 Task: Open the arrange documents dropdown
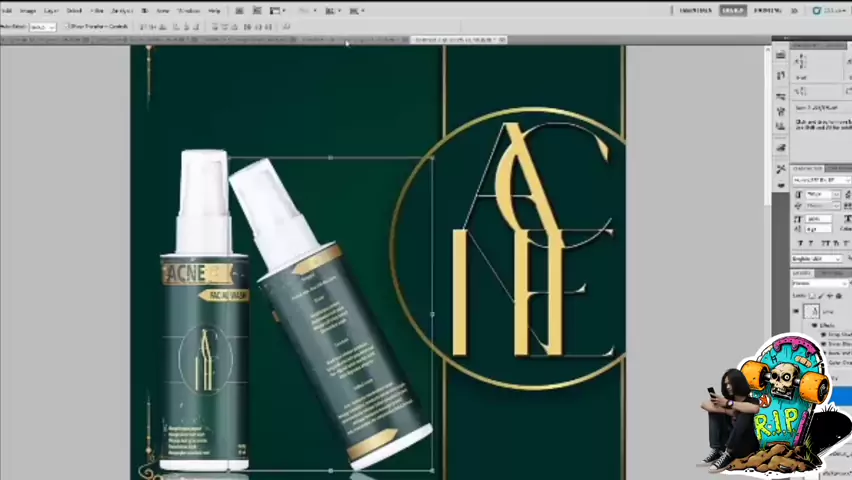(331, 10)
